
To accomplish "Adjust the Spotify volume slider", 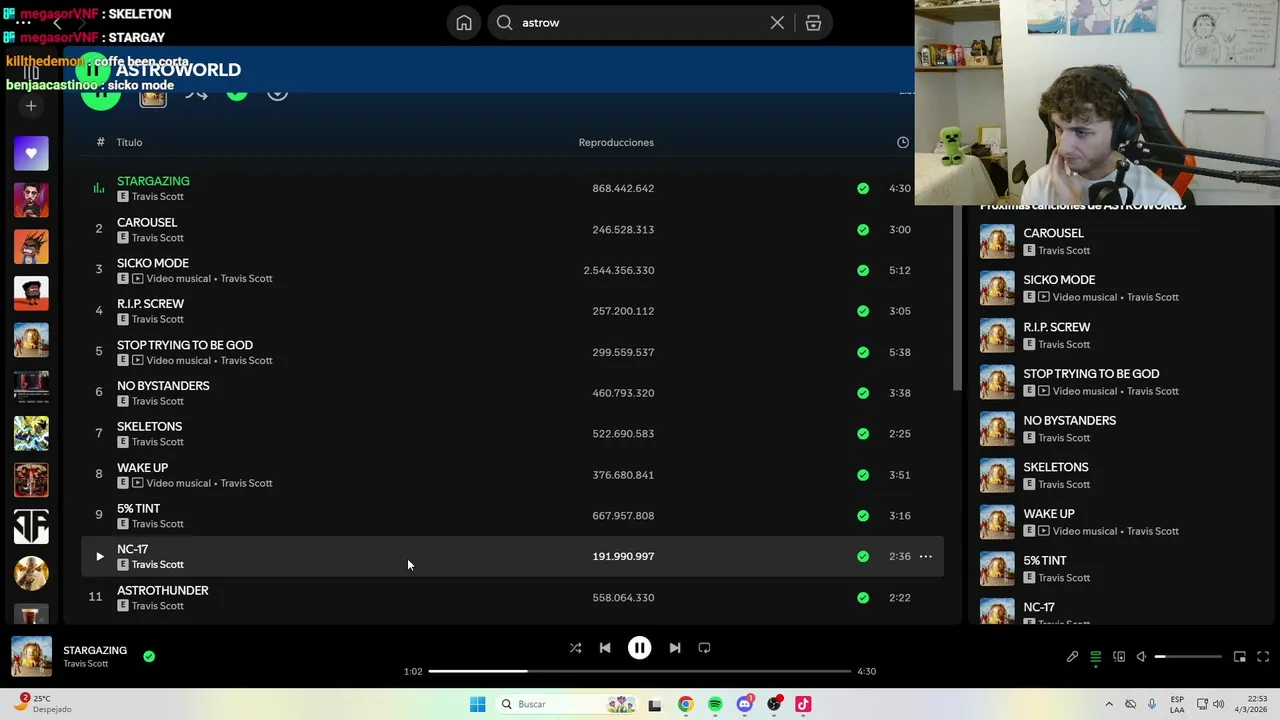I will tap(1188, 657).
